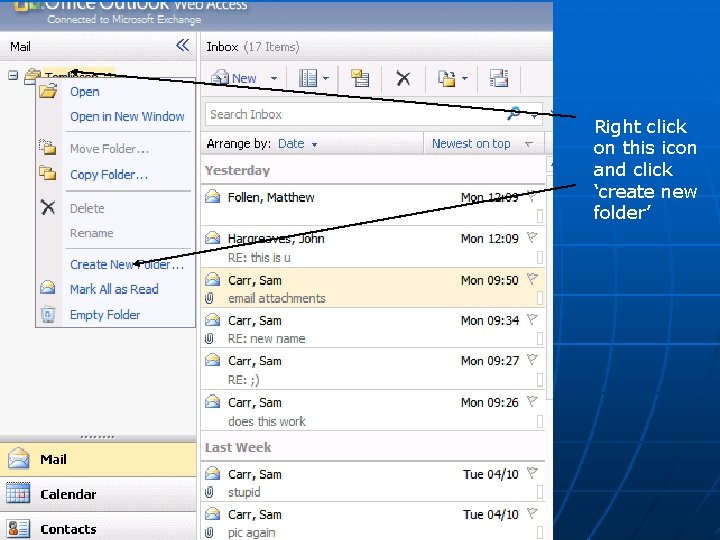
Task: Click the Move Folder... menu entry
Action: tap(109, 149)
